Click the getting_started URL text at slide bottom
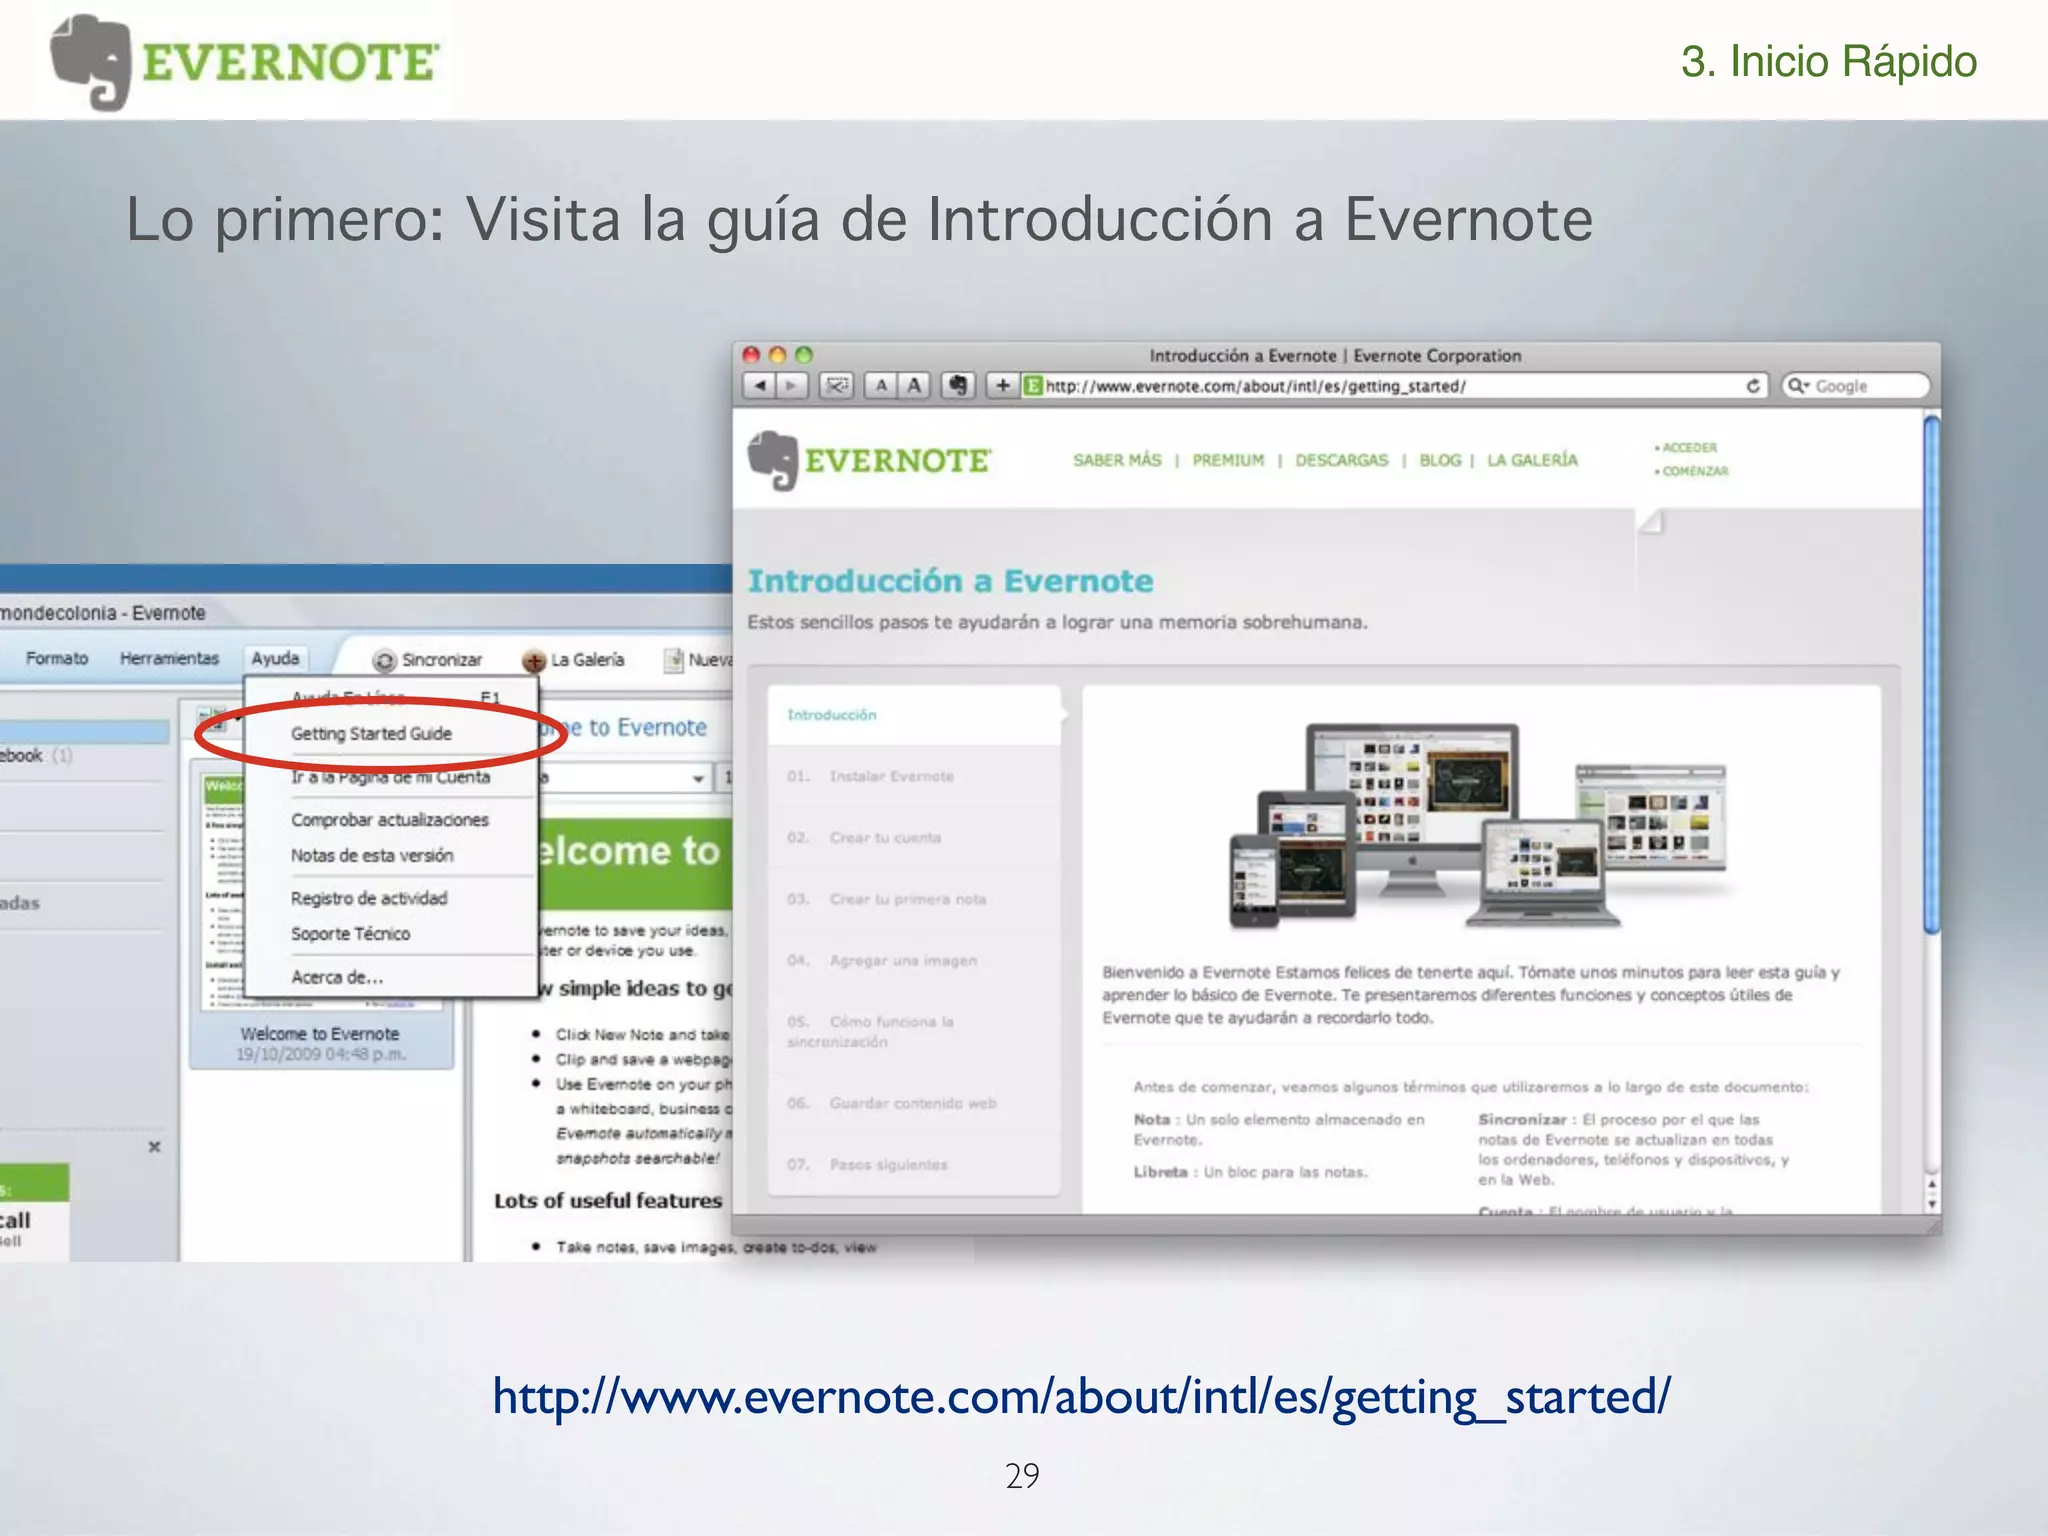This screenshot has width=2048, height=1536. [1081, 1397]
